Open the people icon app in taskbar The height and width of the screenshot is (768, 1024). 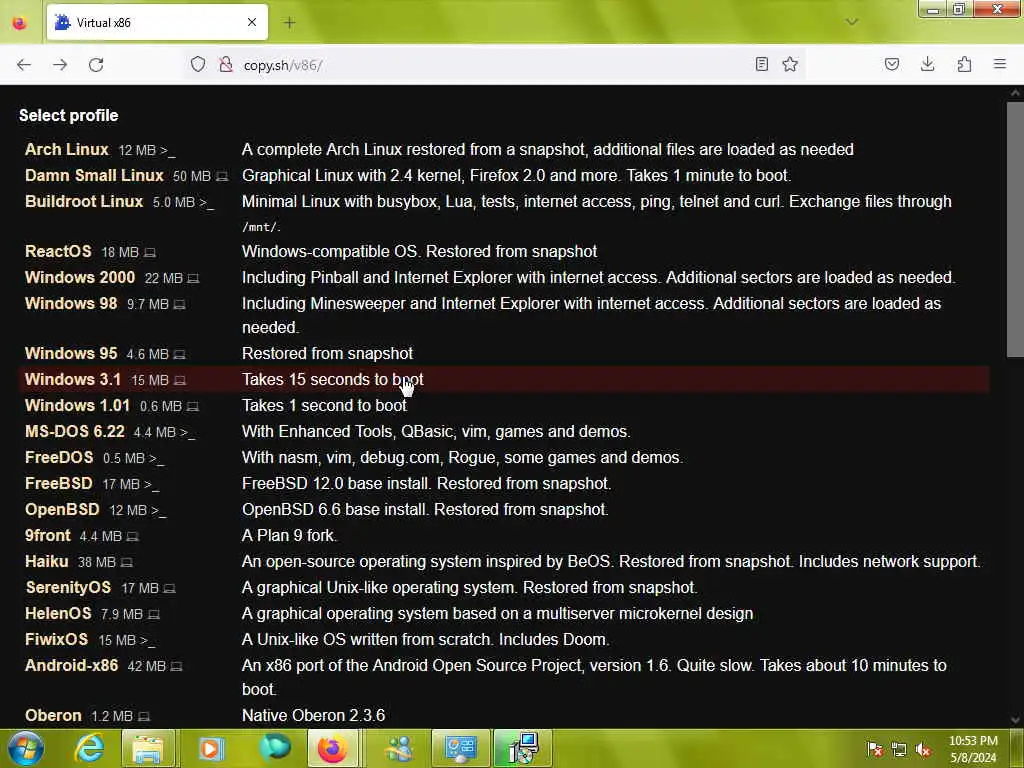click(399, 748)
